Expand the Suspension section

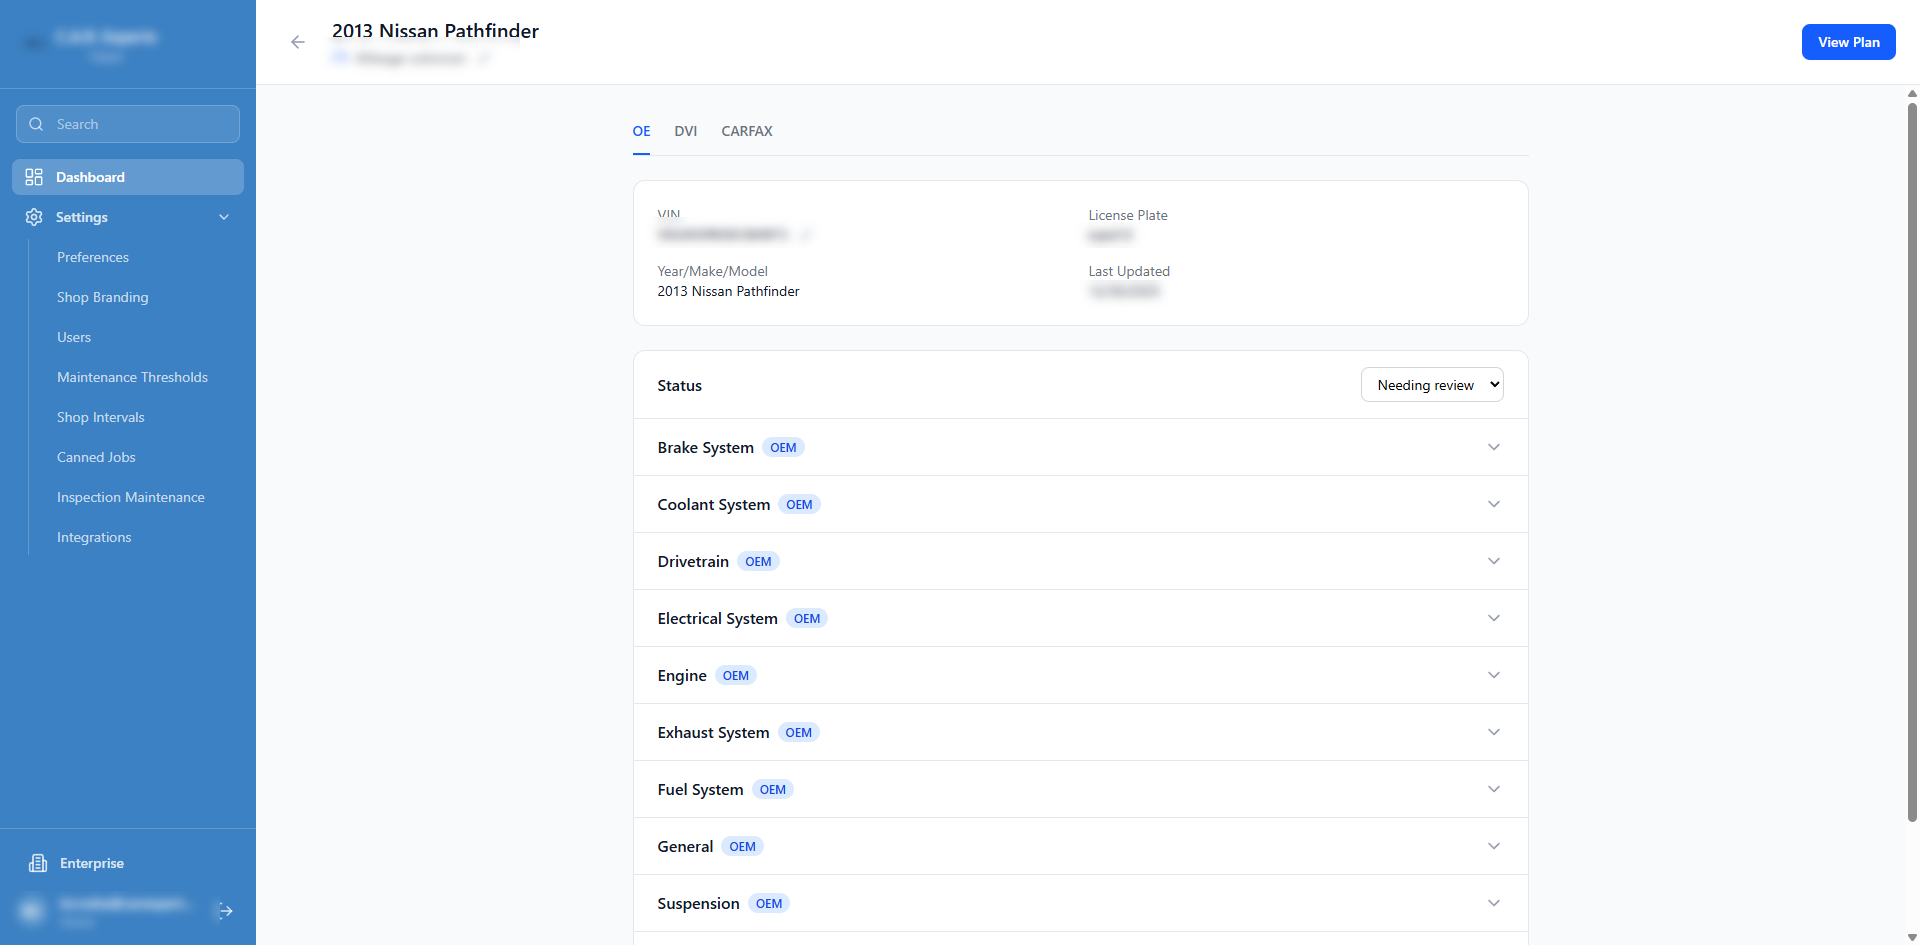click(1493, 903)
